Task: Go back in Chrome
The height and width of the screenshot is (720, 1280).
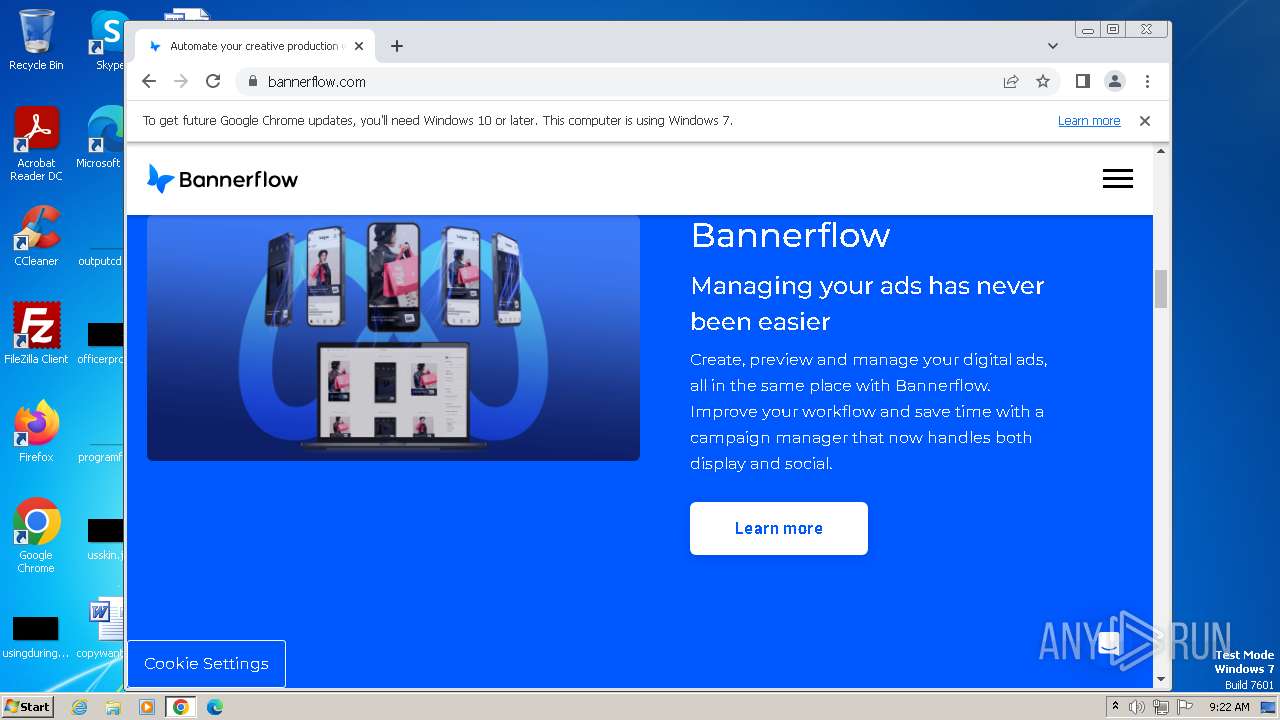Action: pyautogui.click(x=149, y=81)
